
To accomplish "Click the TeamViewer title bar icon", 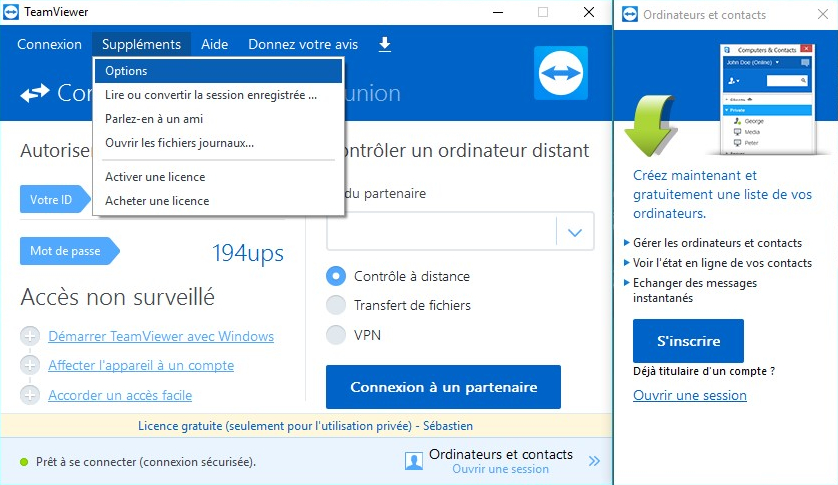I will point(11,12).
